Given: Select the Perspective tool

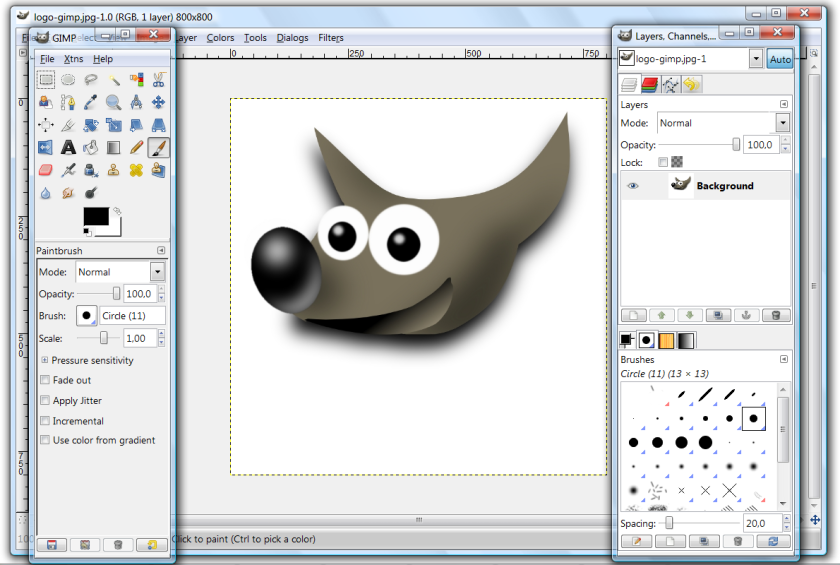Looking at the screenshot, I should click(159, 125).
